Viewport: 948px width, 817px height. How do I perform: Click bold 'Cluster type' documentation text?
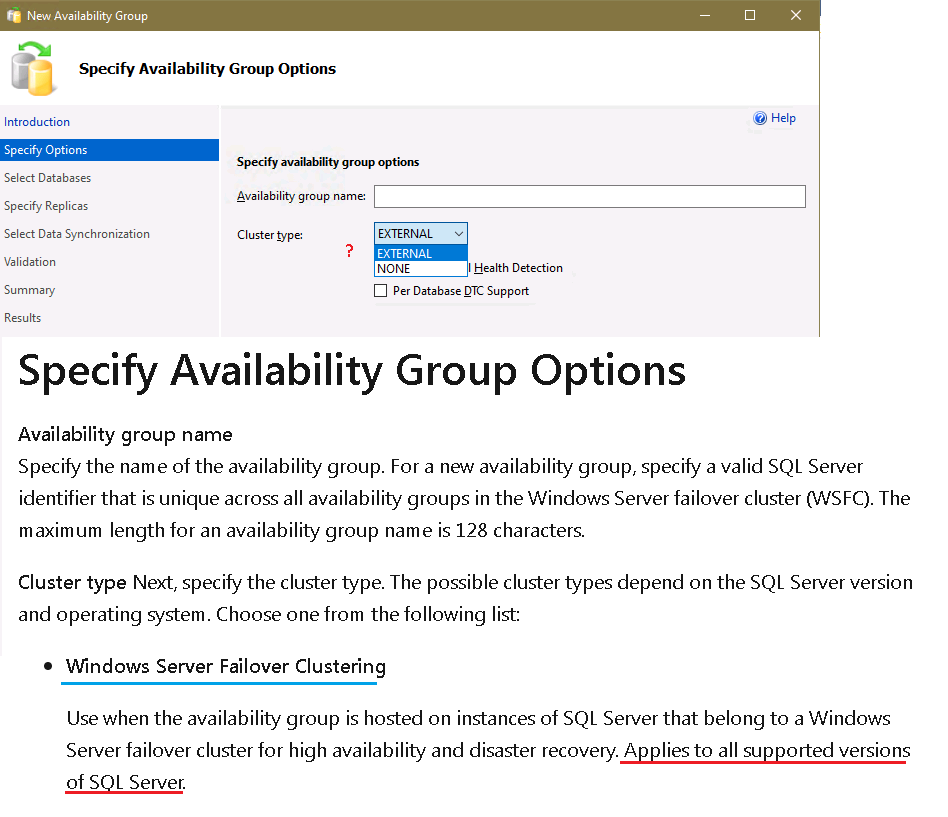click(72, 582)
